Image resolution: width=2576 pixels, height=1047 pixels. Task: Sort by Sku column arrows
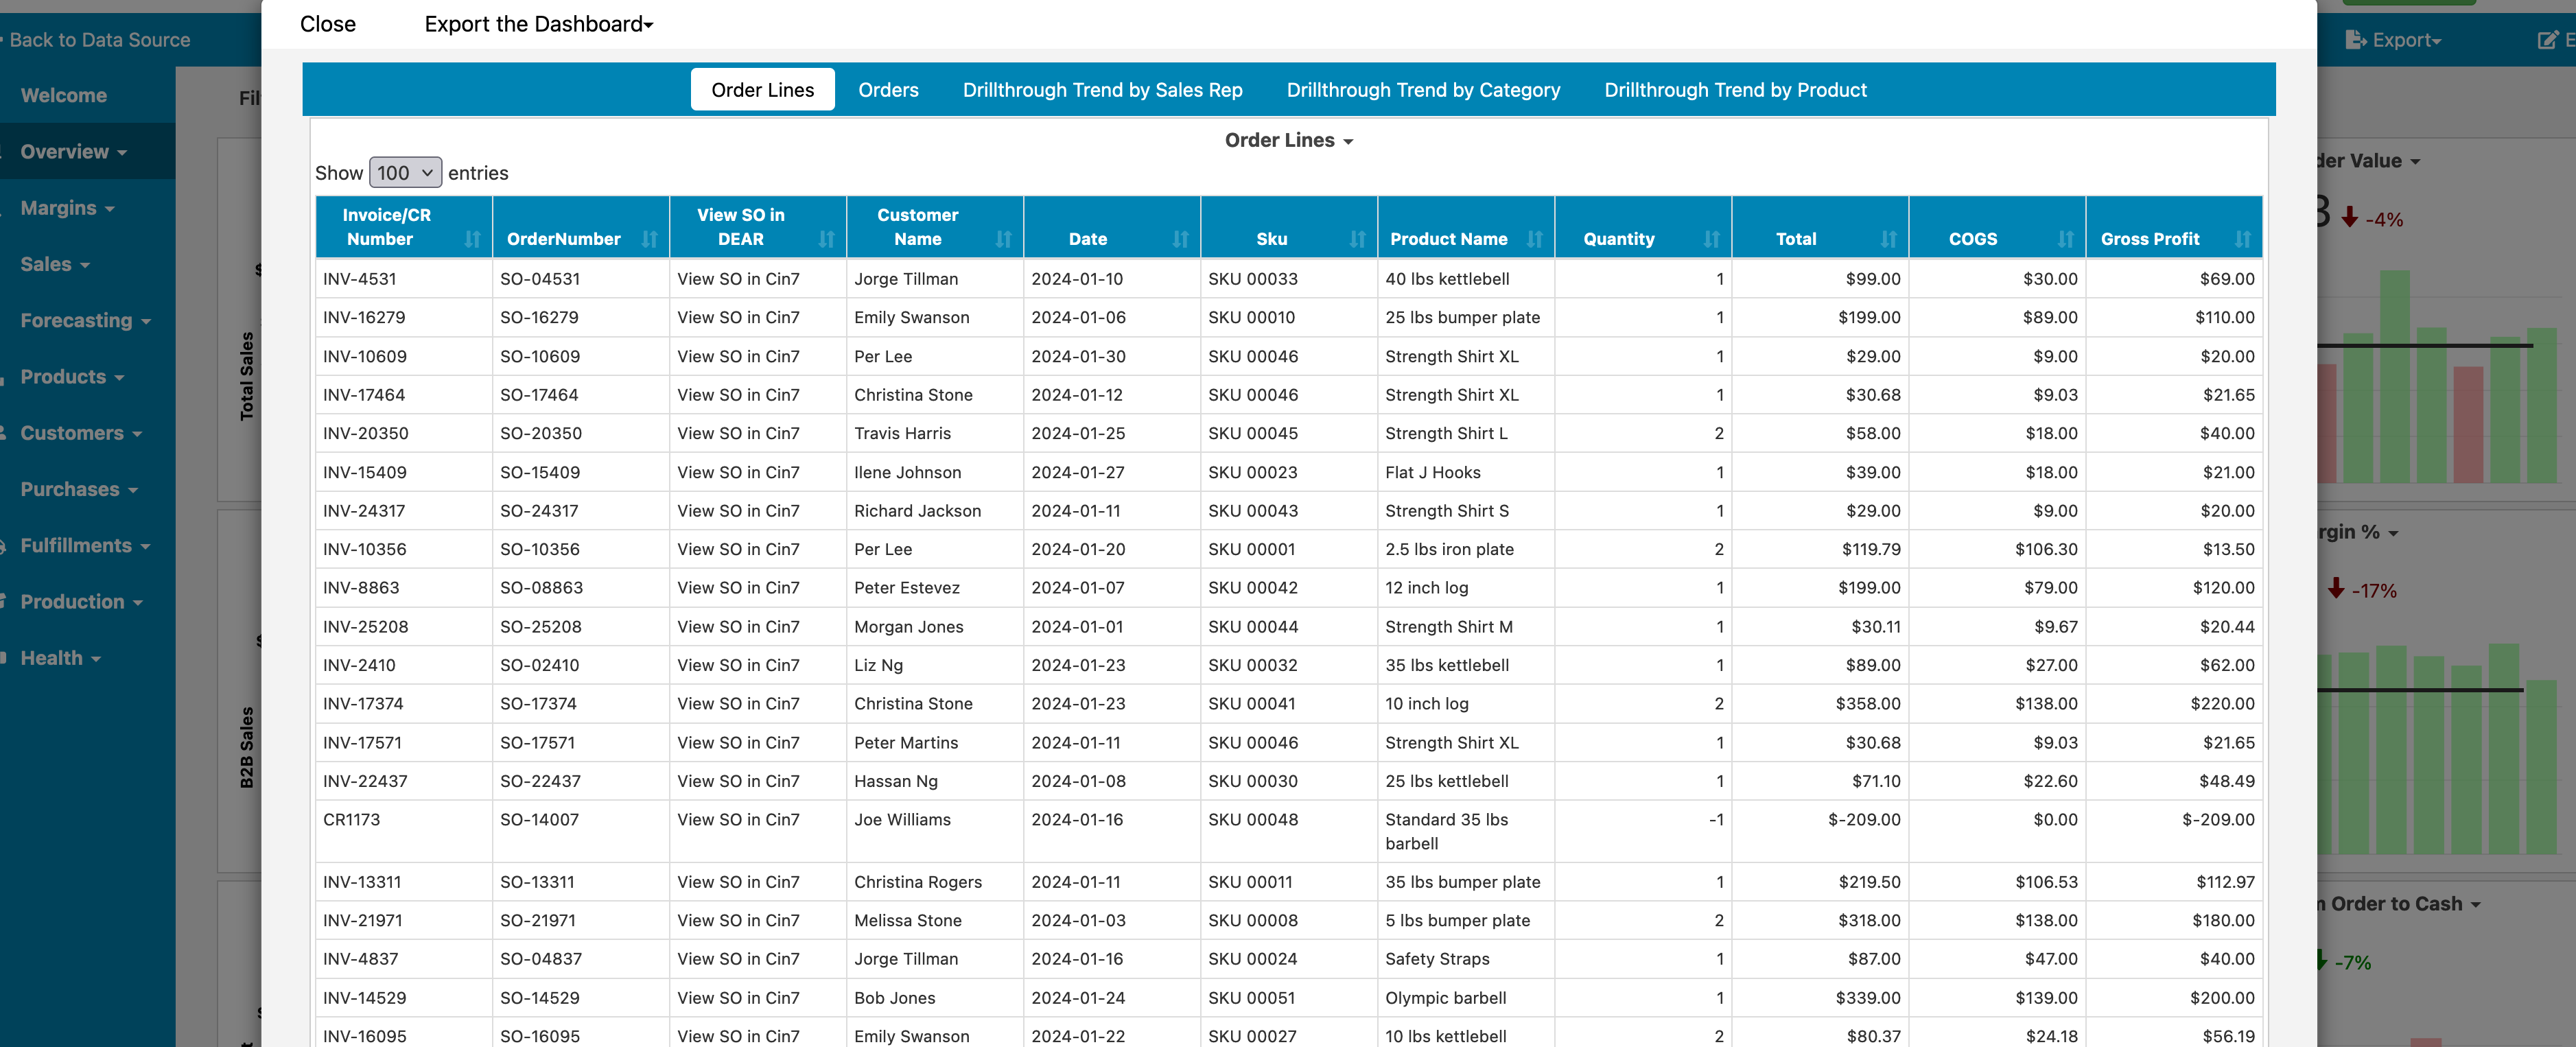tap(1357, 239)
